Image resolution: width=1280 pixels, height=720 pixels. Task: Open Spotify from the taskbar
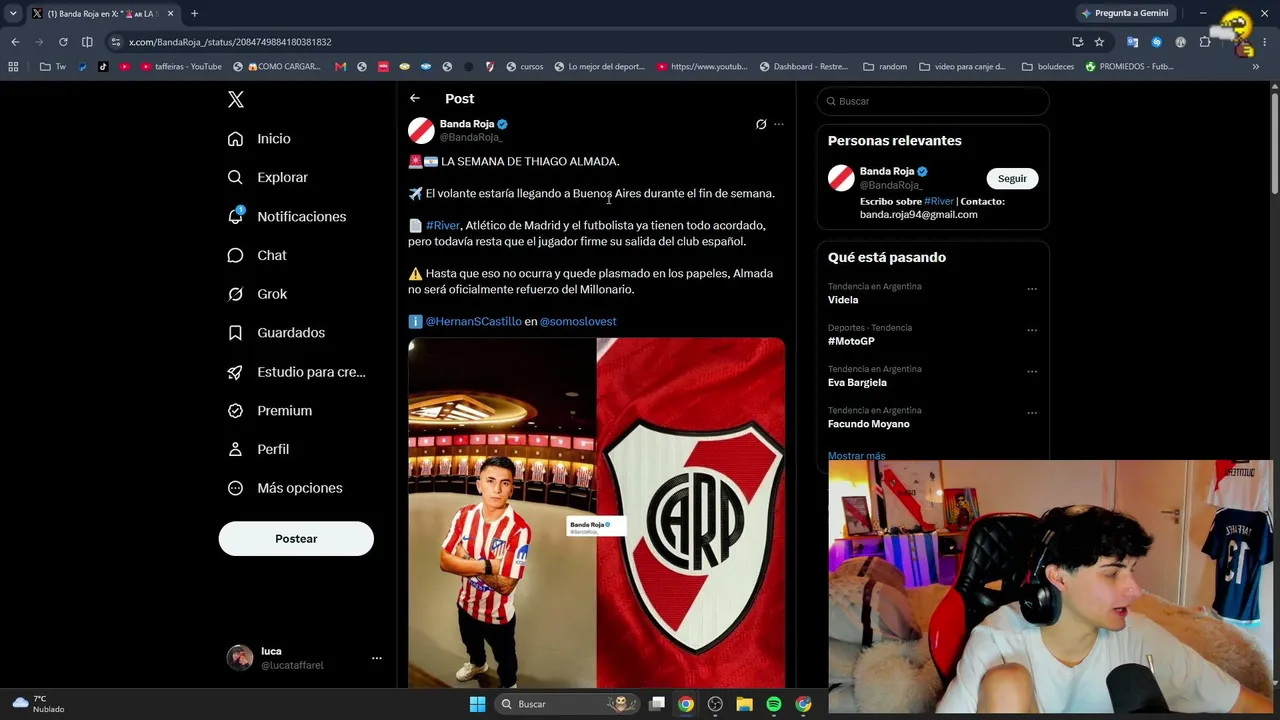(x=774, y=704)
